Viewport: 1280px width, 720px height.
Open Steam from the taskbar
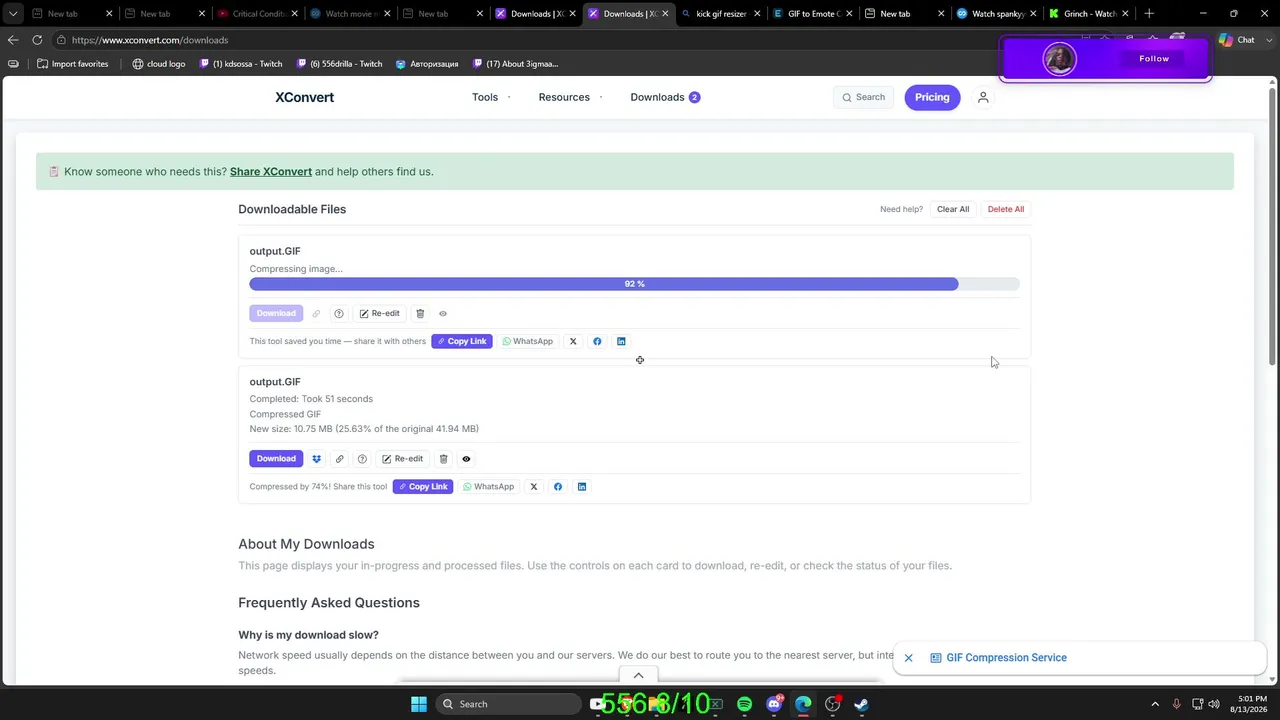click(861, 704)
